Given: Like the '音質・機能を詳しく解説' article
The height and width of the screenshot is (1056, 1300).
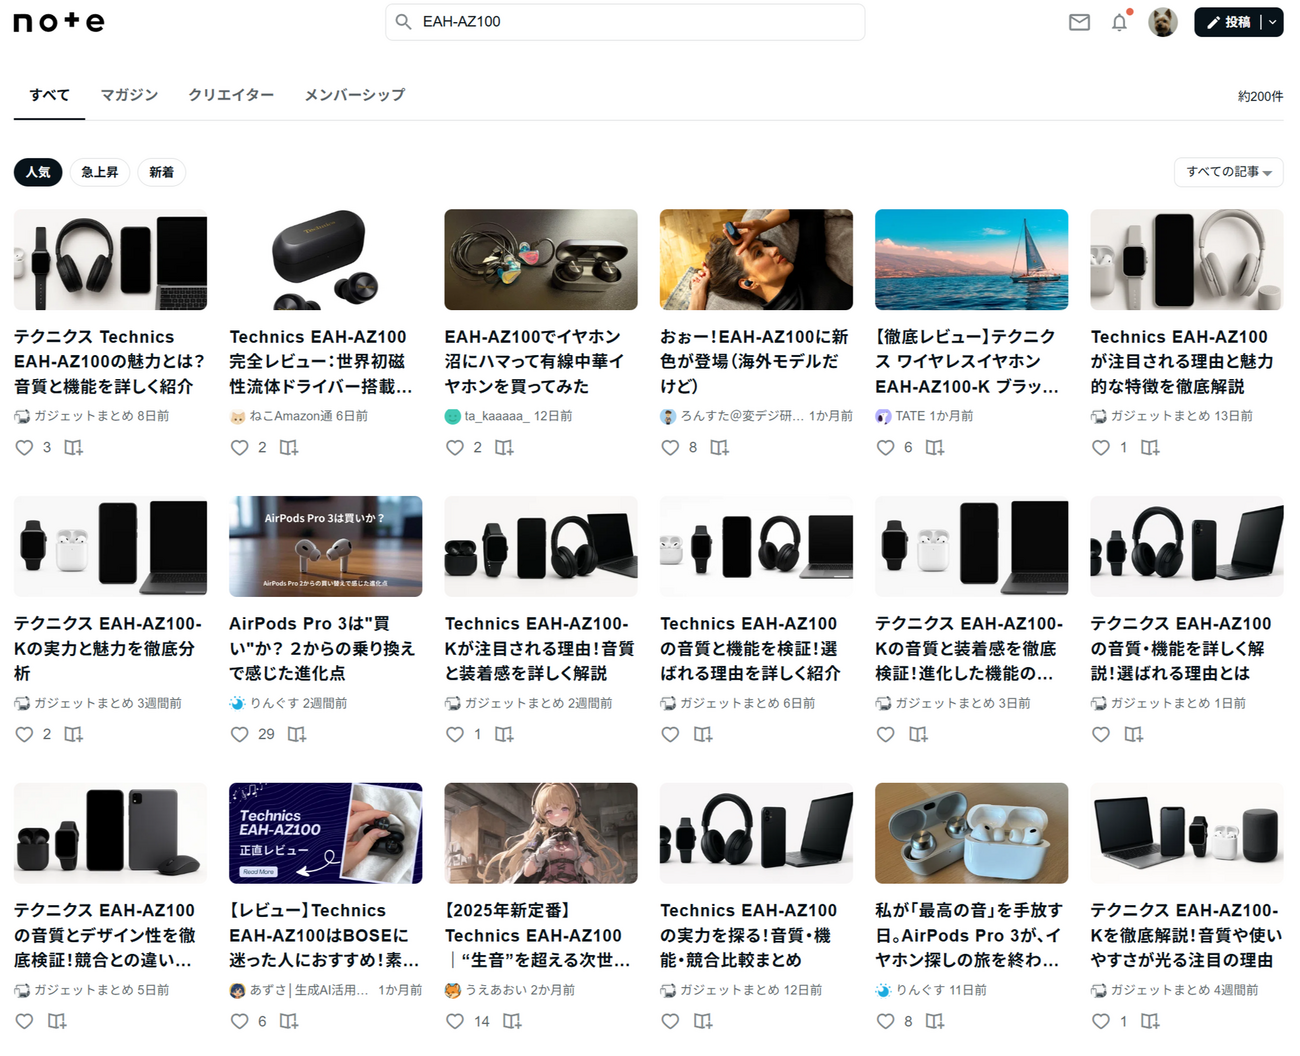Looking at the screenshot, I should [1101, 735].
